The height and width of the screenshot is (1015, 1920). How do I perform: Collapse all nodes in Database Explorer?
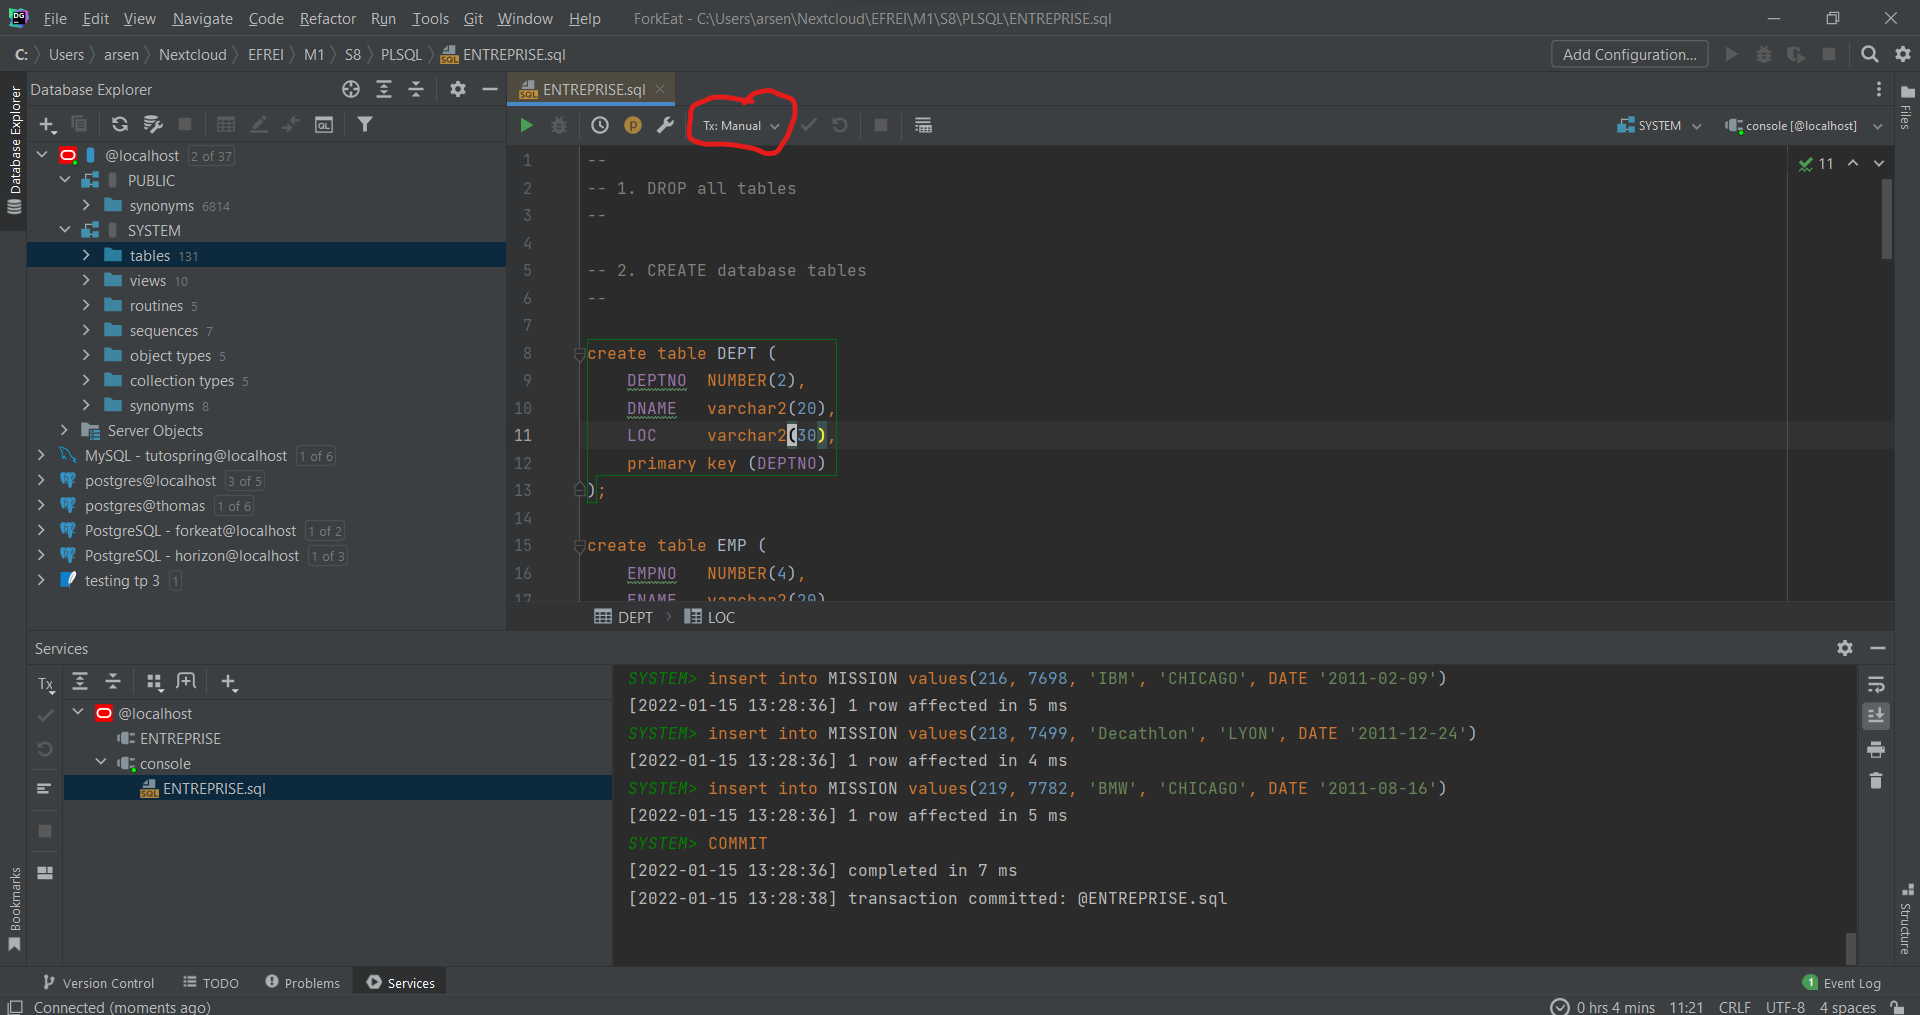tap(416, 89)
